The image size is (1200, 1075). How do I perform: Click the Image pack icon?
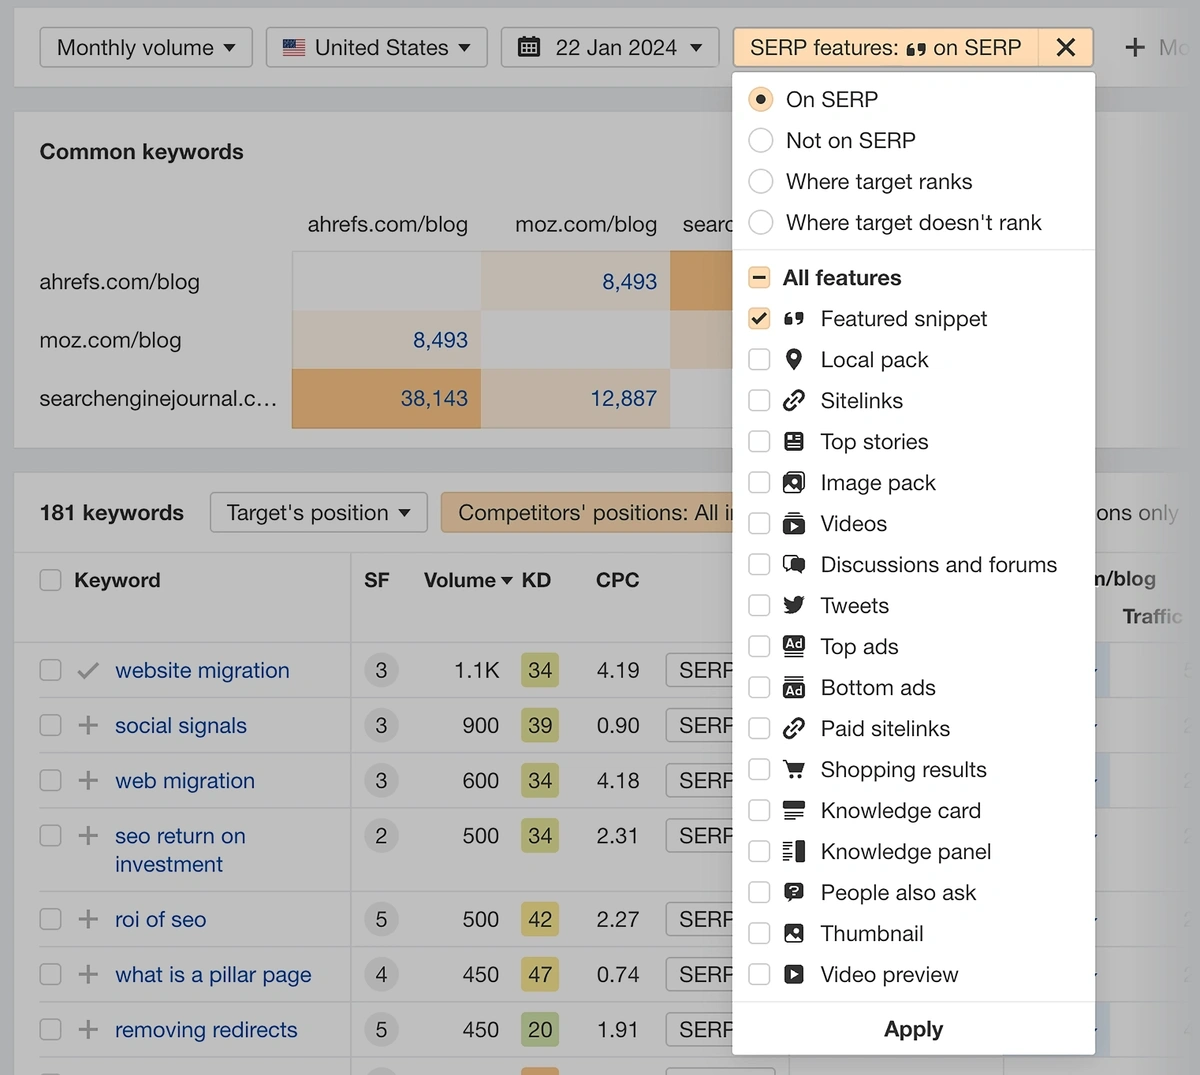[x=794, y=483]
